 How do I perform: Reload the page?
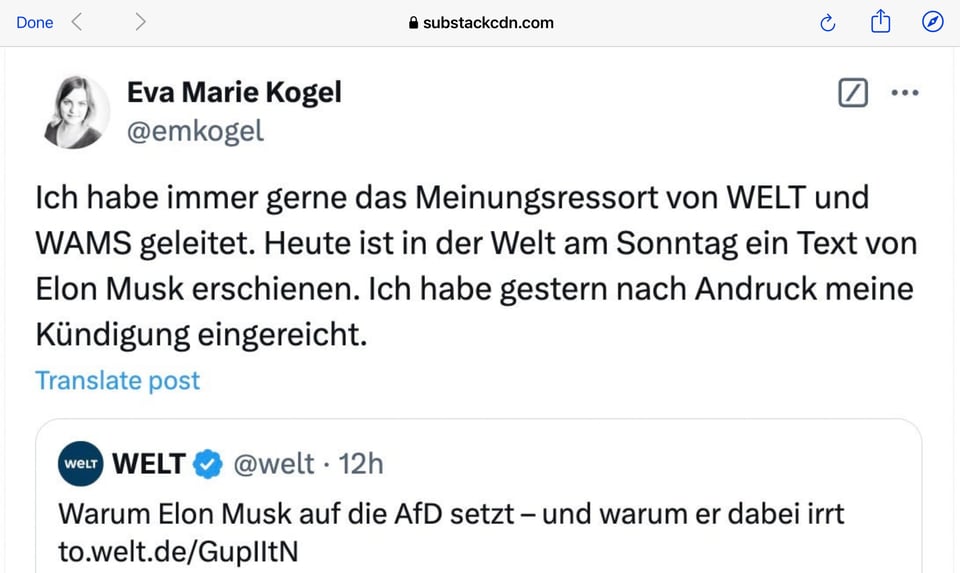pos(827,22)
